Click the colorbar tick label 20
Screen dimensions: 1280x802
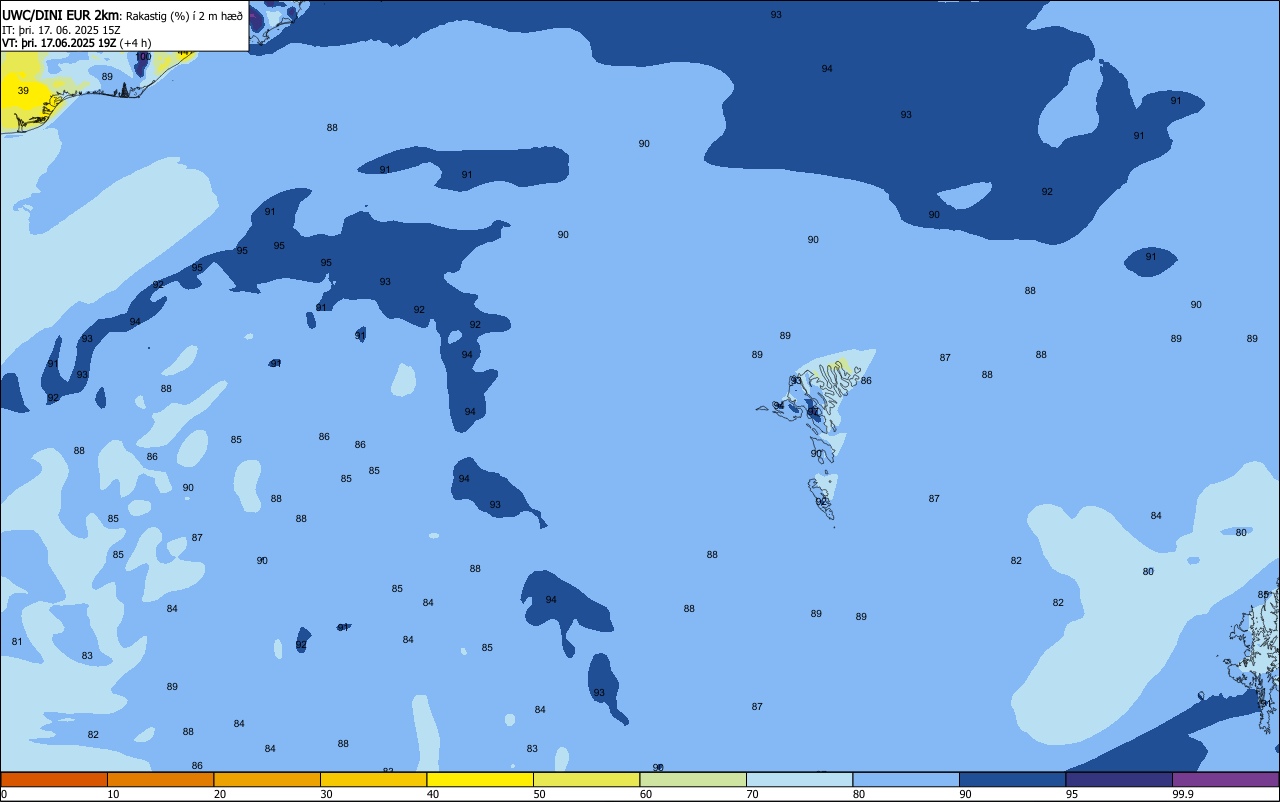219,794
